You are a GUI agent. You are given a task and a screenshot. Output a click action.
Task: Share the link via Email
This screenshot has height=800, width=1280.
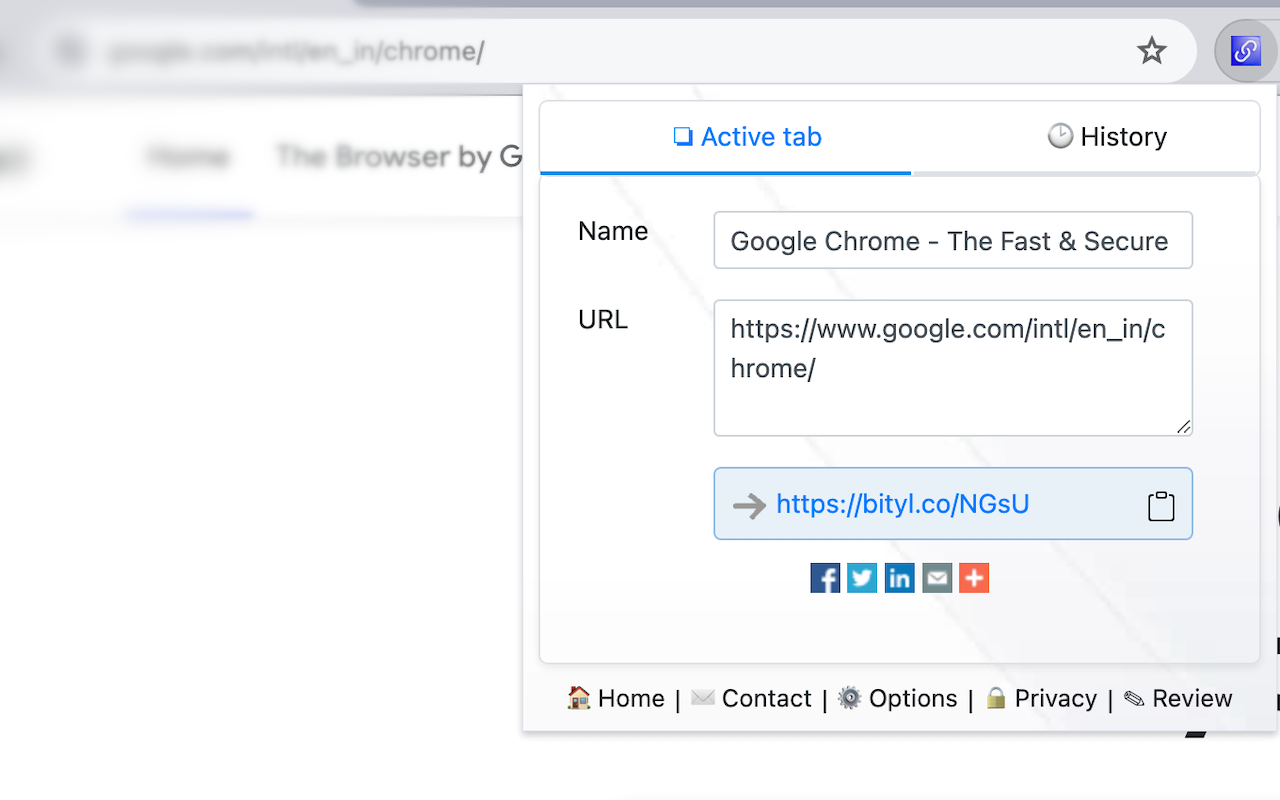coord(937,578)
